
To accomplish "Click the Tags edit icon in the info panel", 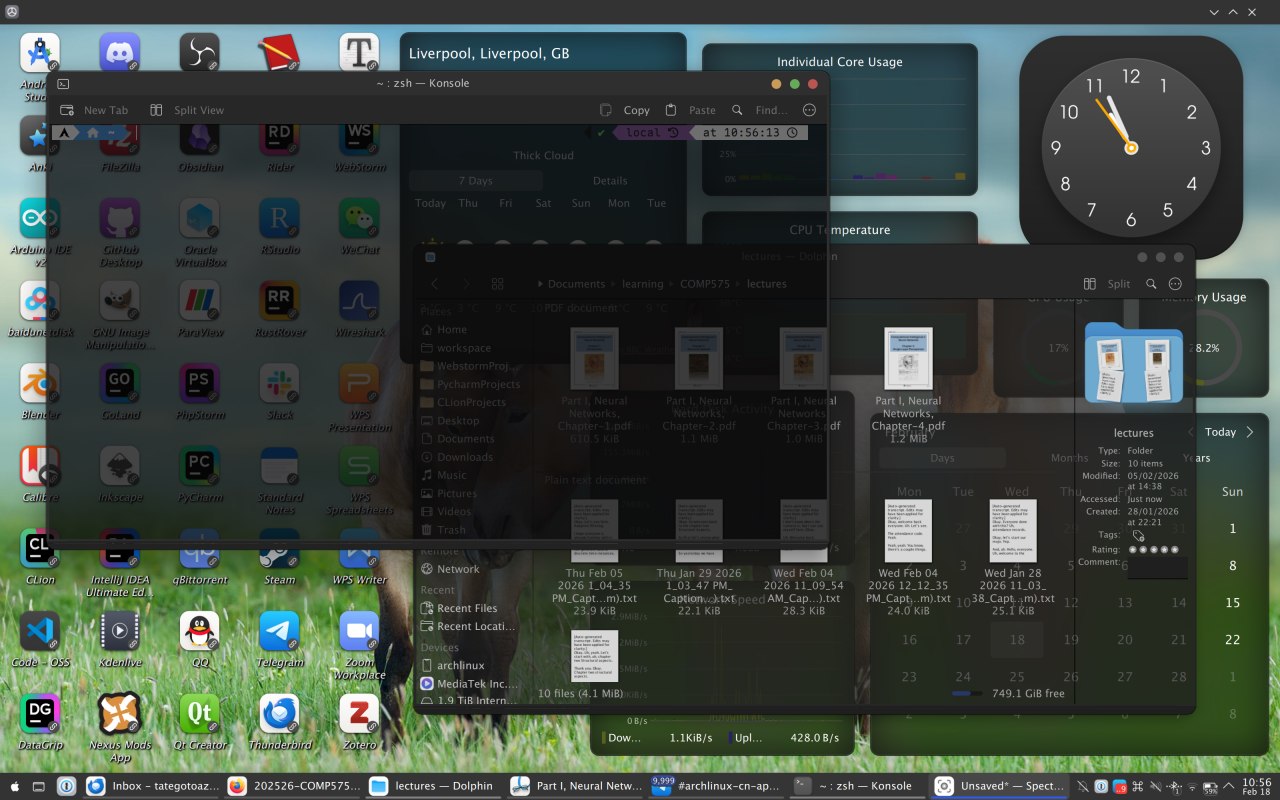I will point(1138,535).
